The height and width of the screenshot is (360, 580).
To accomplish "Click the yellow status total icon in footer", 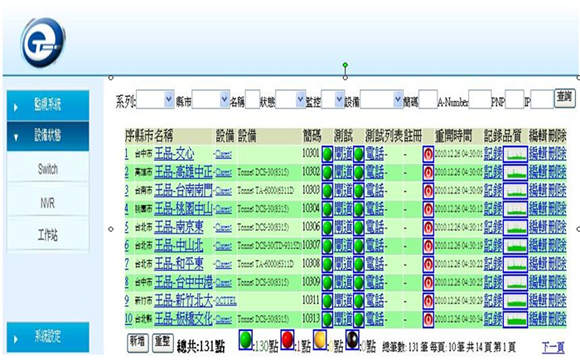I will [x=320, y=339].
